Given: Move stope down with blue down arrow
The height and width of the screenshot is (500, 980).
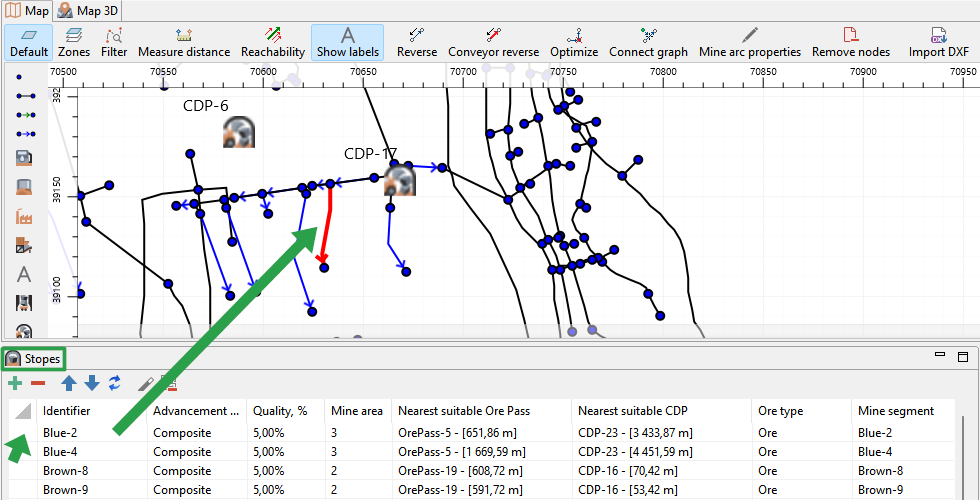Looking at the screenshot, I should click(x=91, y=383).
